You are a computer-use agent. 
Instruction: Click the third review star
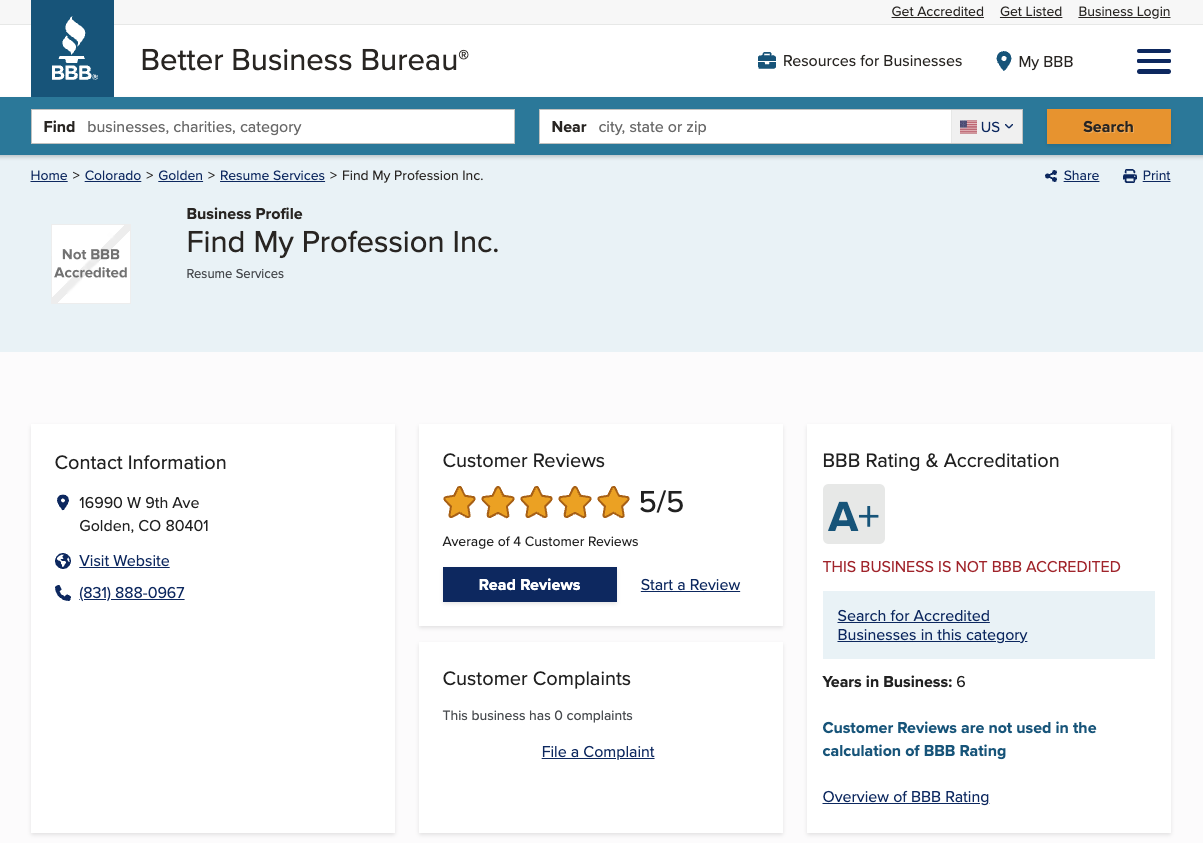click(x=536, y=502)
